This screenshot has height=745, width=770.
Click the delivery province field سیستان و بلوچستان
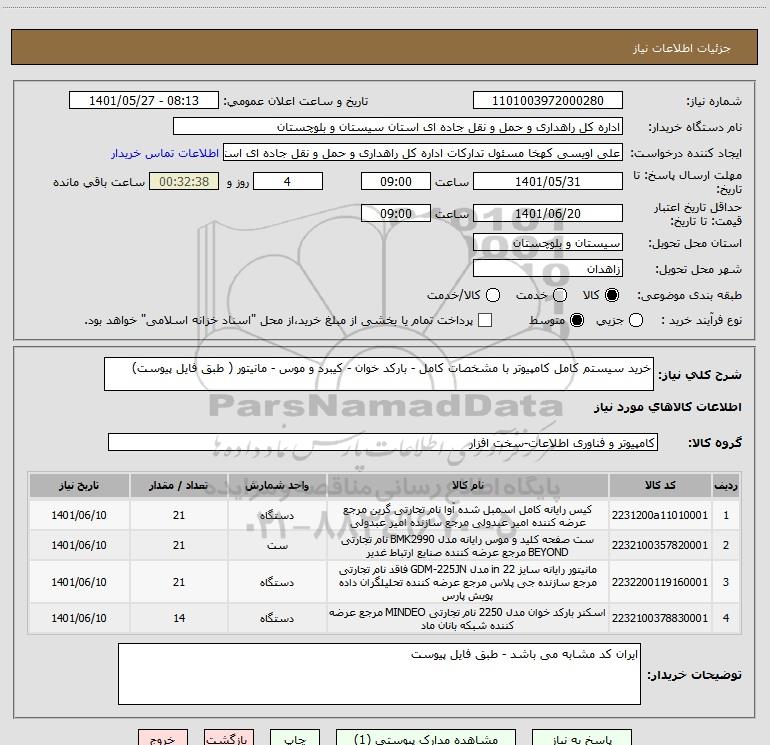point(548,243)
